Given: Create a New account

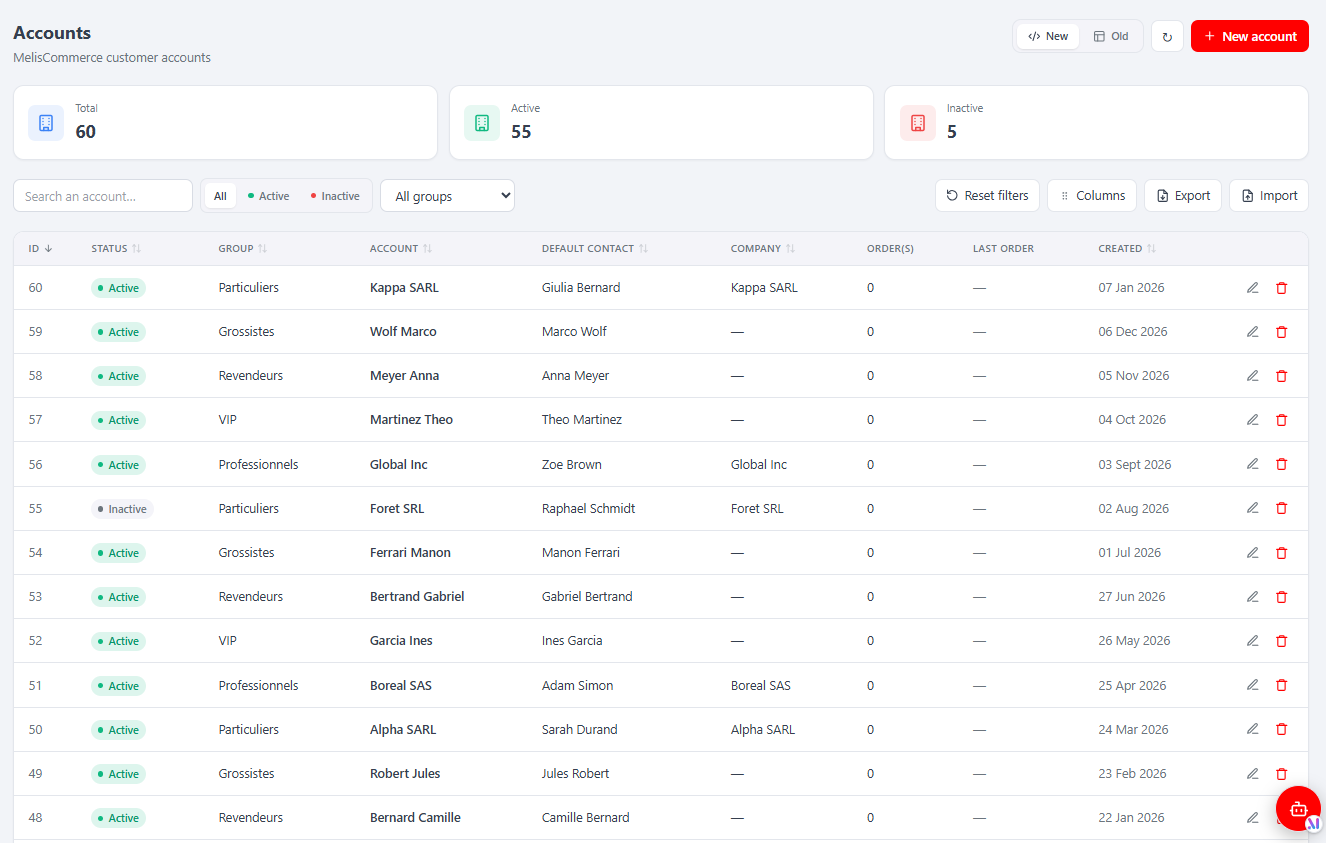Looking at the screenshot, I should tap(1249, 36).
